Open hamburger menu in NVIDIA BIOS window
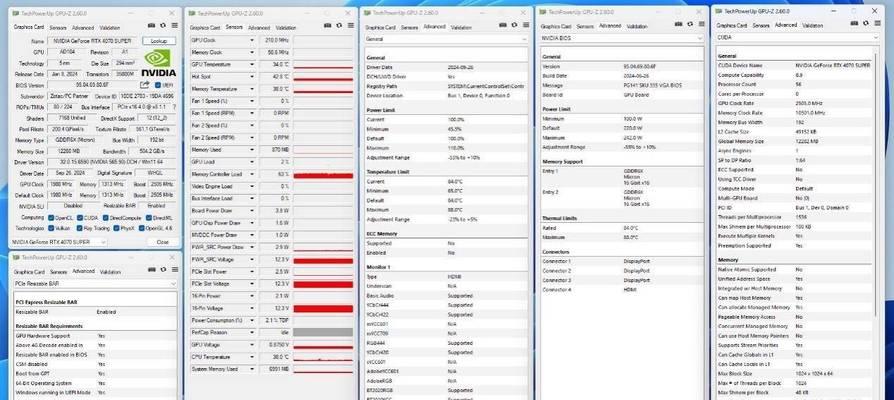 tap(702, 25)
